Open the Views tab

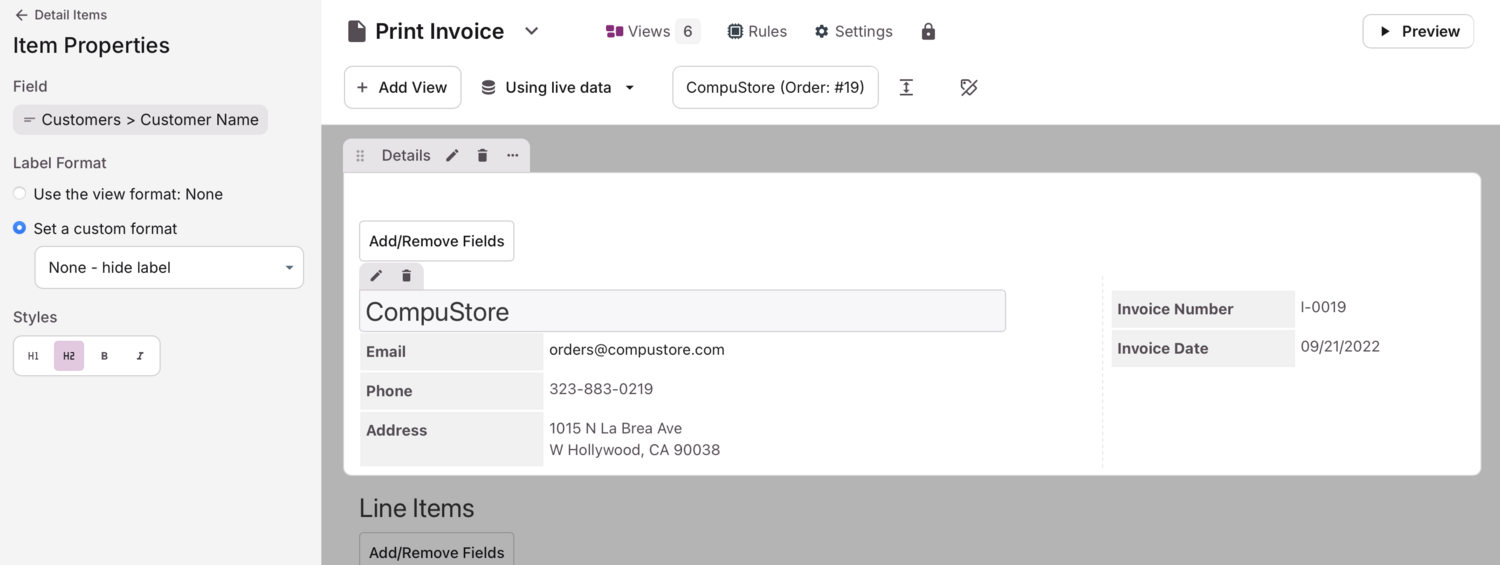point(651,31)
